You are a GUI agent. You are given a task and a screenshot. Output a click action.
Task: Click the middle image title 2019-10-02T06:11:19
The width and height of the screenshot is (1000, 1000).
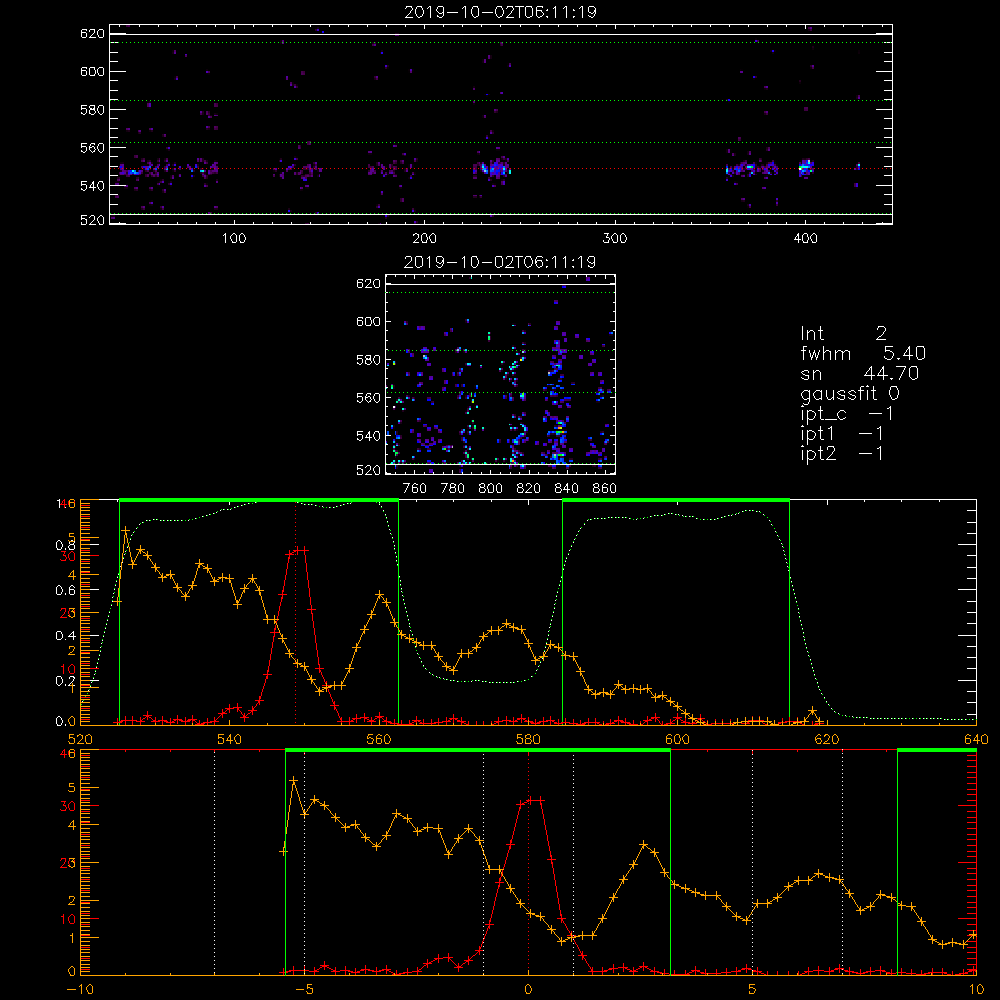point(500,262)
